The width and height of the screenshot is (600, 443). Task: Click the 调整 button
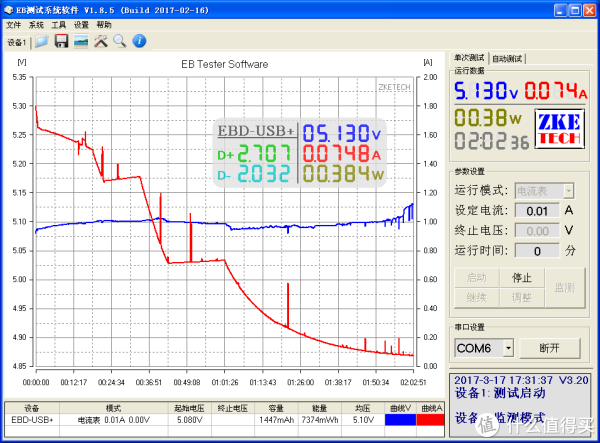tap(522, 298)
